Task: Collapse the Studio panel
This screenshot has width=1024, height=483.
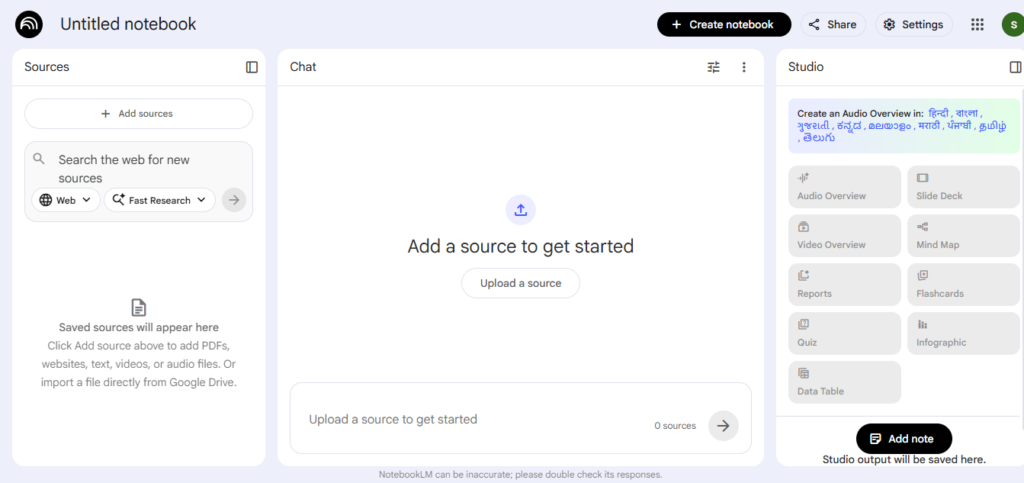Action: [x=1015, y=67]
